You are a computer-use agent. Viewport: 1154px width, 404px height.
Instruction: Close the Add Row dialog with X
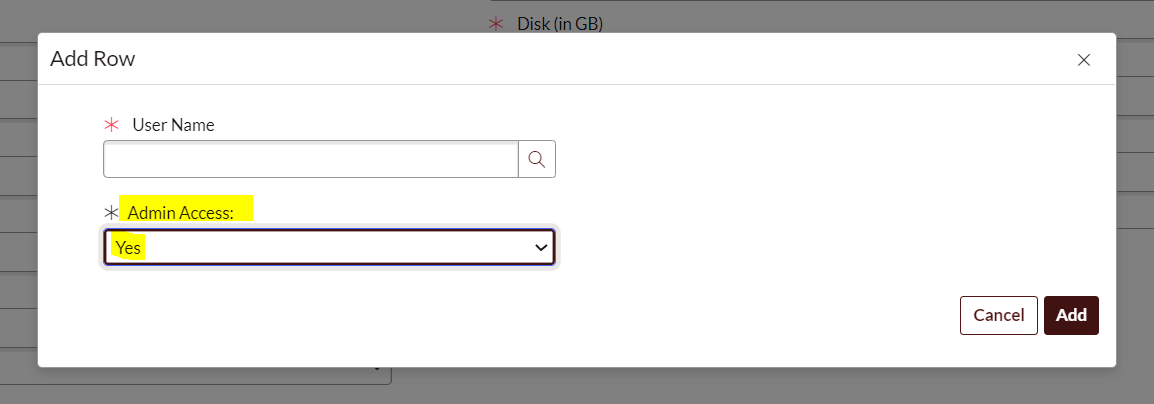tap(1083, 60)
